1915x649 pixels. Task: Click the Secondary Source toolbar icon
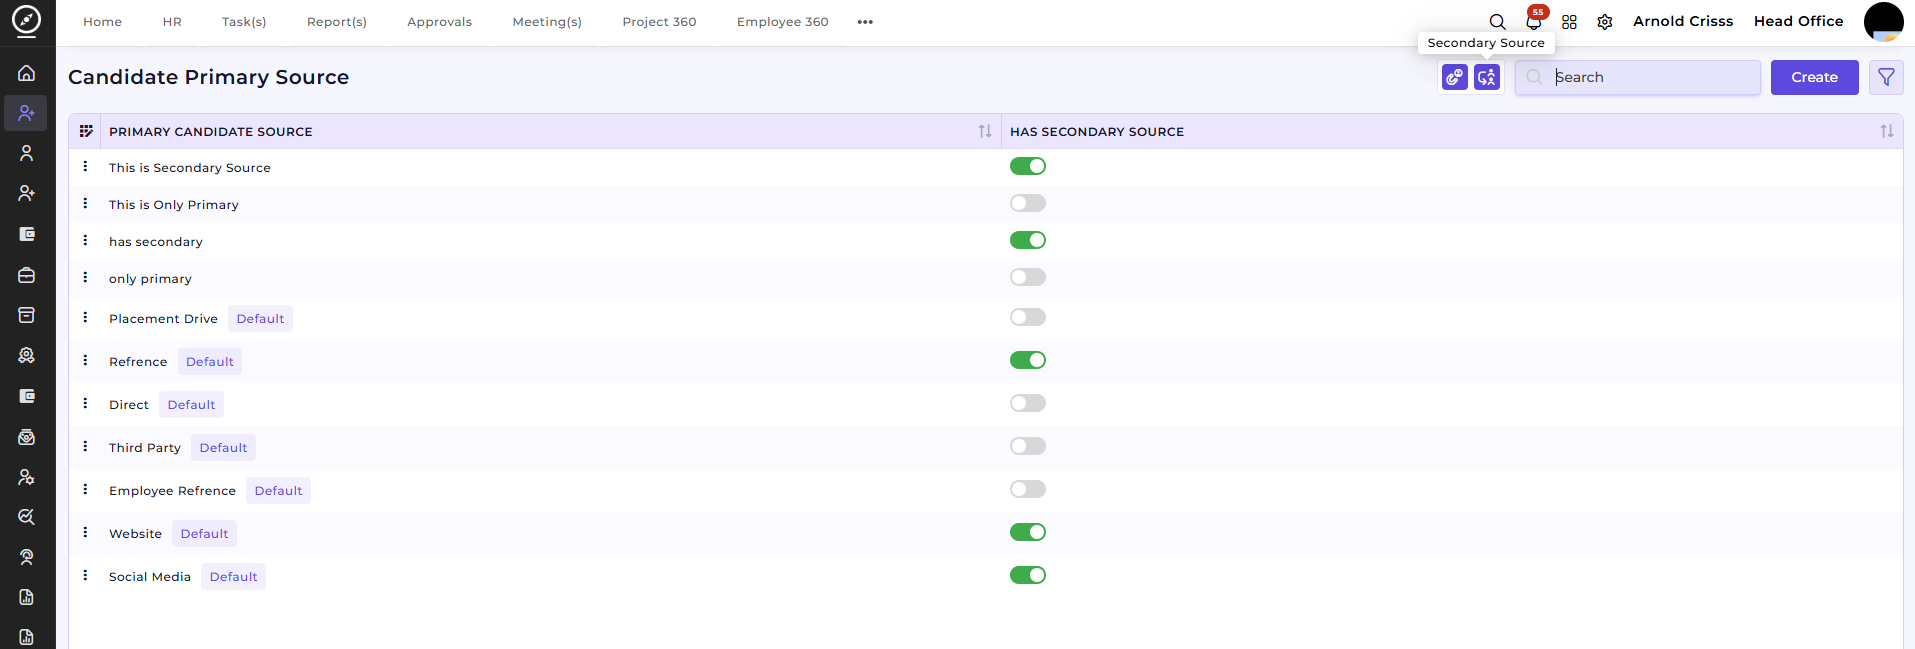(1487, 77)
